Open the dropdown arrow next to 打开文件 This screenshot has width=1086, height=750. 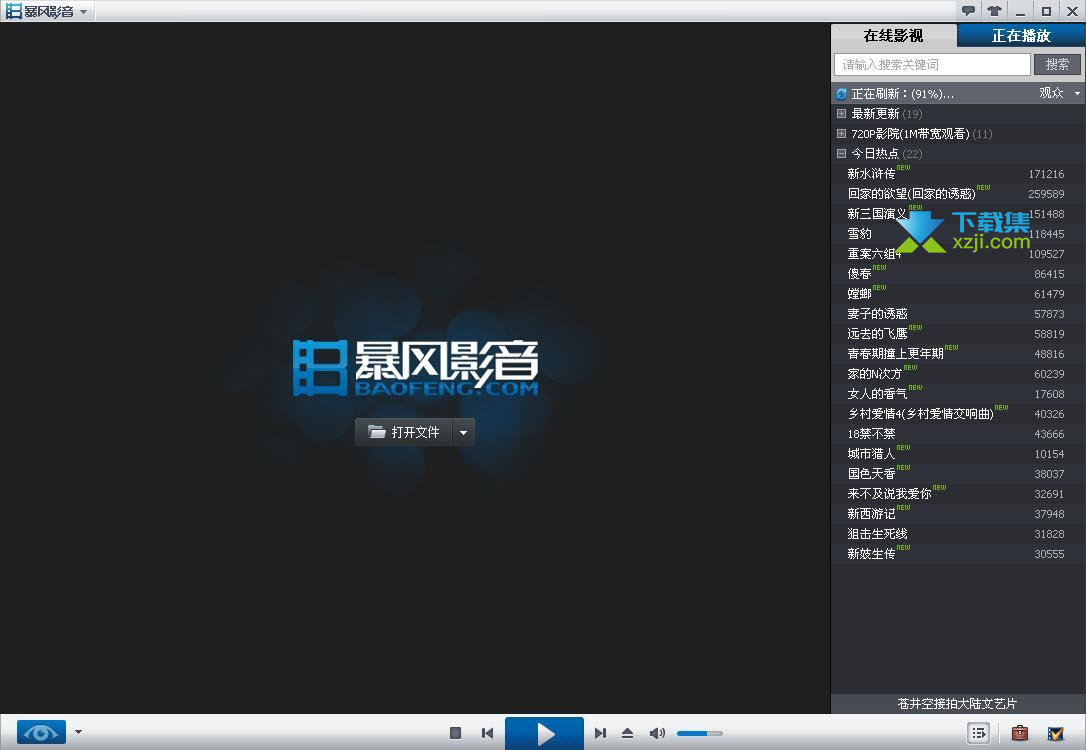pyautogui.click(x=463, y=432)
